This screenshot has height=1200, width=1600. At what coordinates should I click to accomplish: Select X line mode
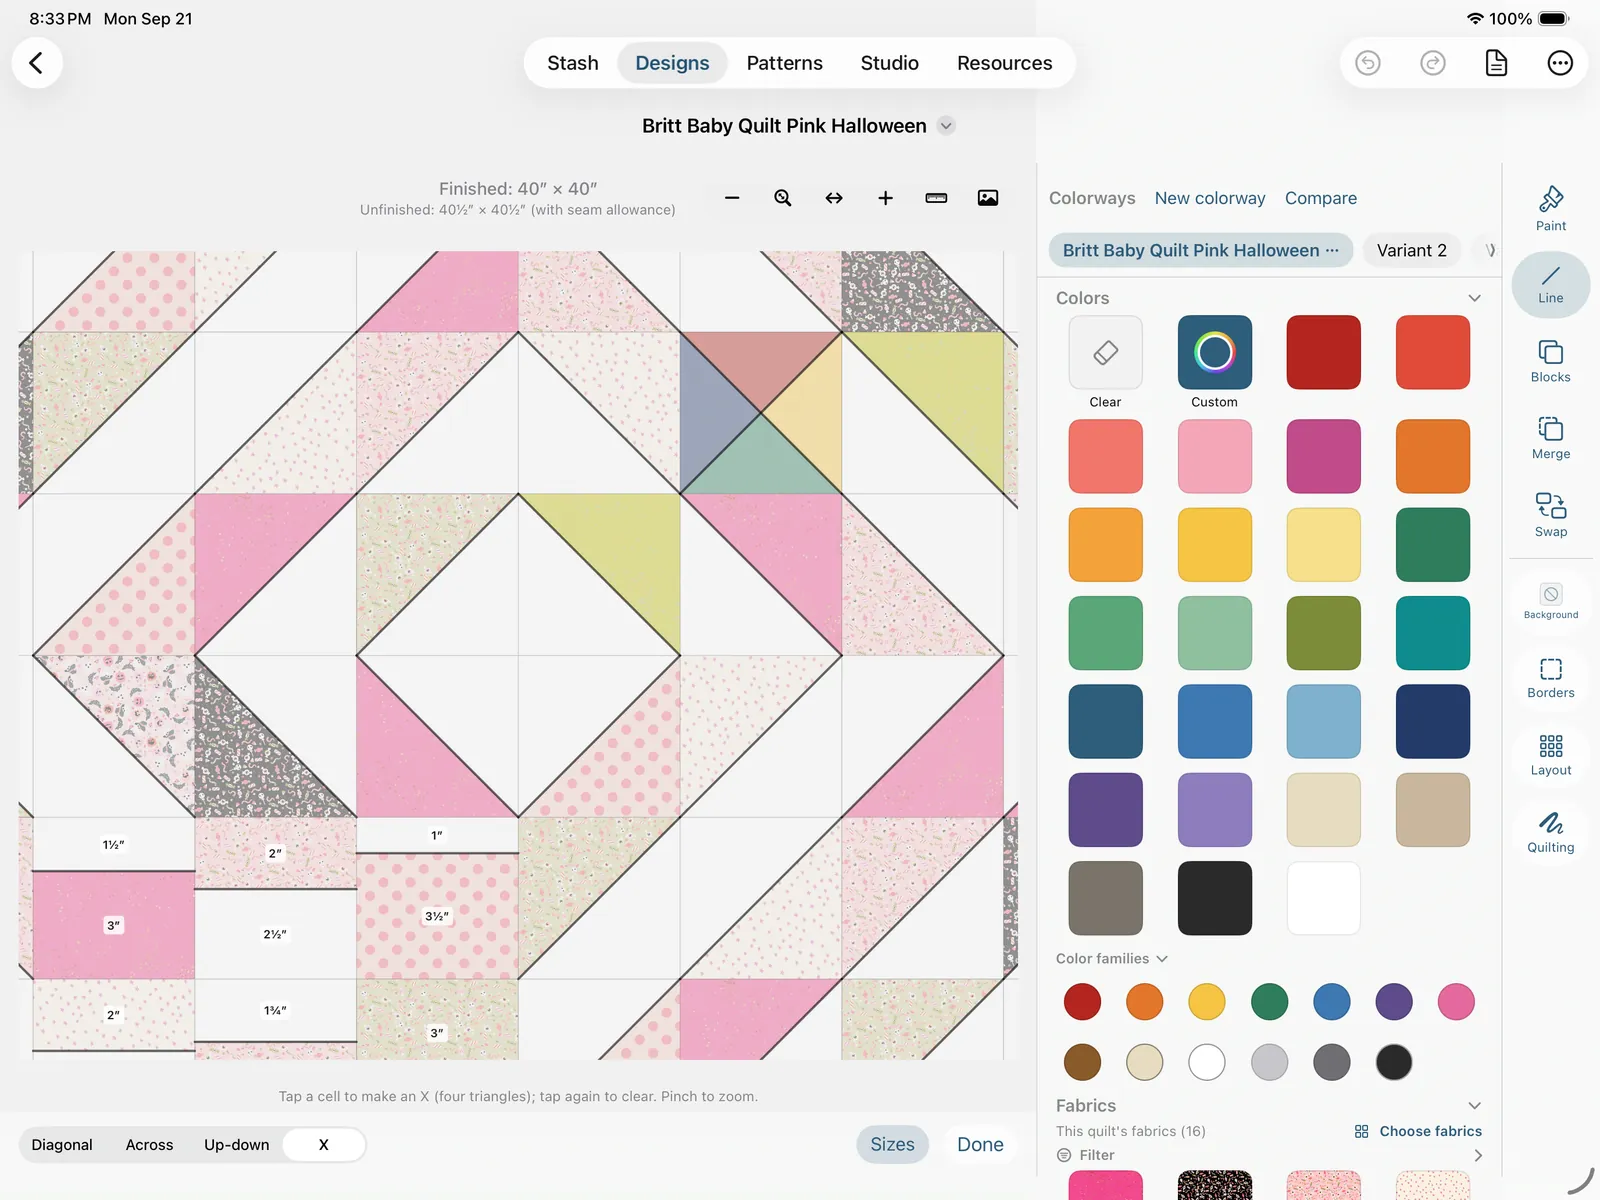[x=323, y=1145]
